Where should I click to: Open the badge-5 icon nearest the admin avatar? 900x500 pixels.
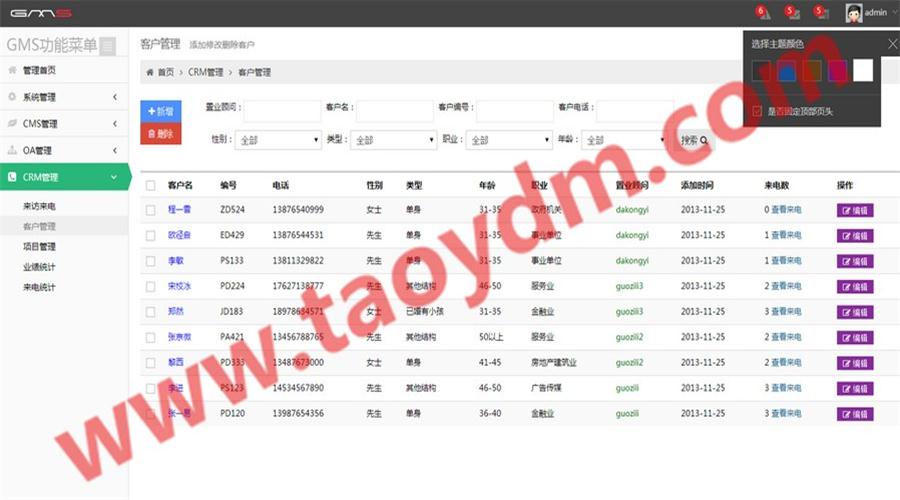tap(822, 13)
